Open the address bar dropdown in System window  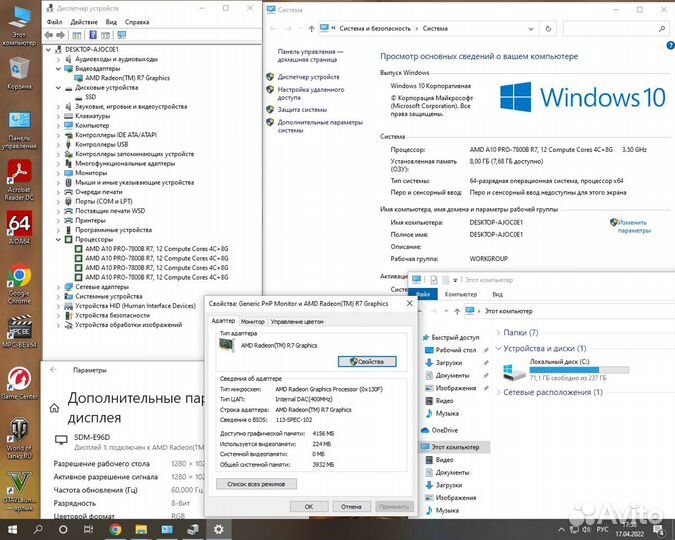coord(531,29)
